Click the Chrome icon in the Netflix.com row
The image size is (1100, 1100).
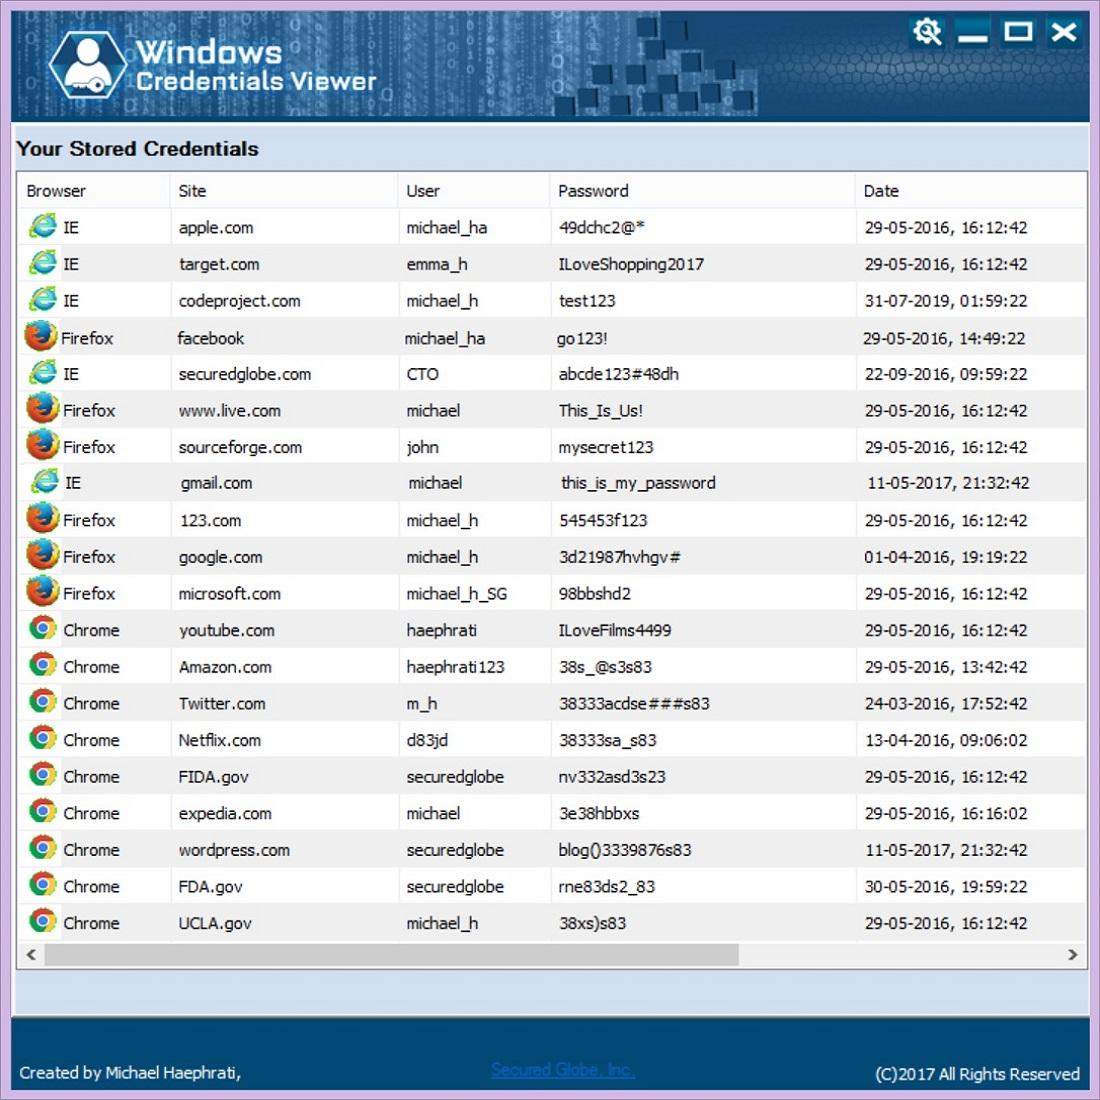point(43,739)
